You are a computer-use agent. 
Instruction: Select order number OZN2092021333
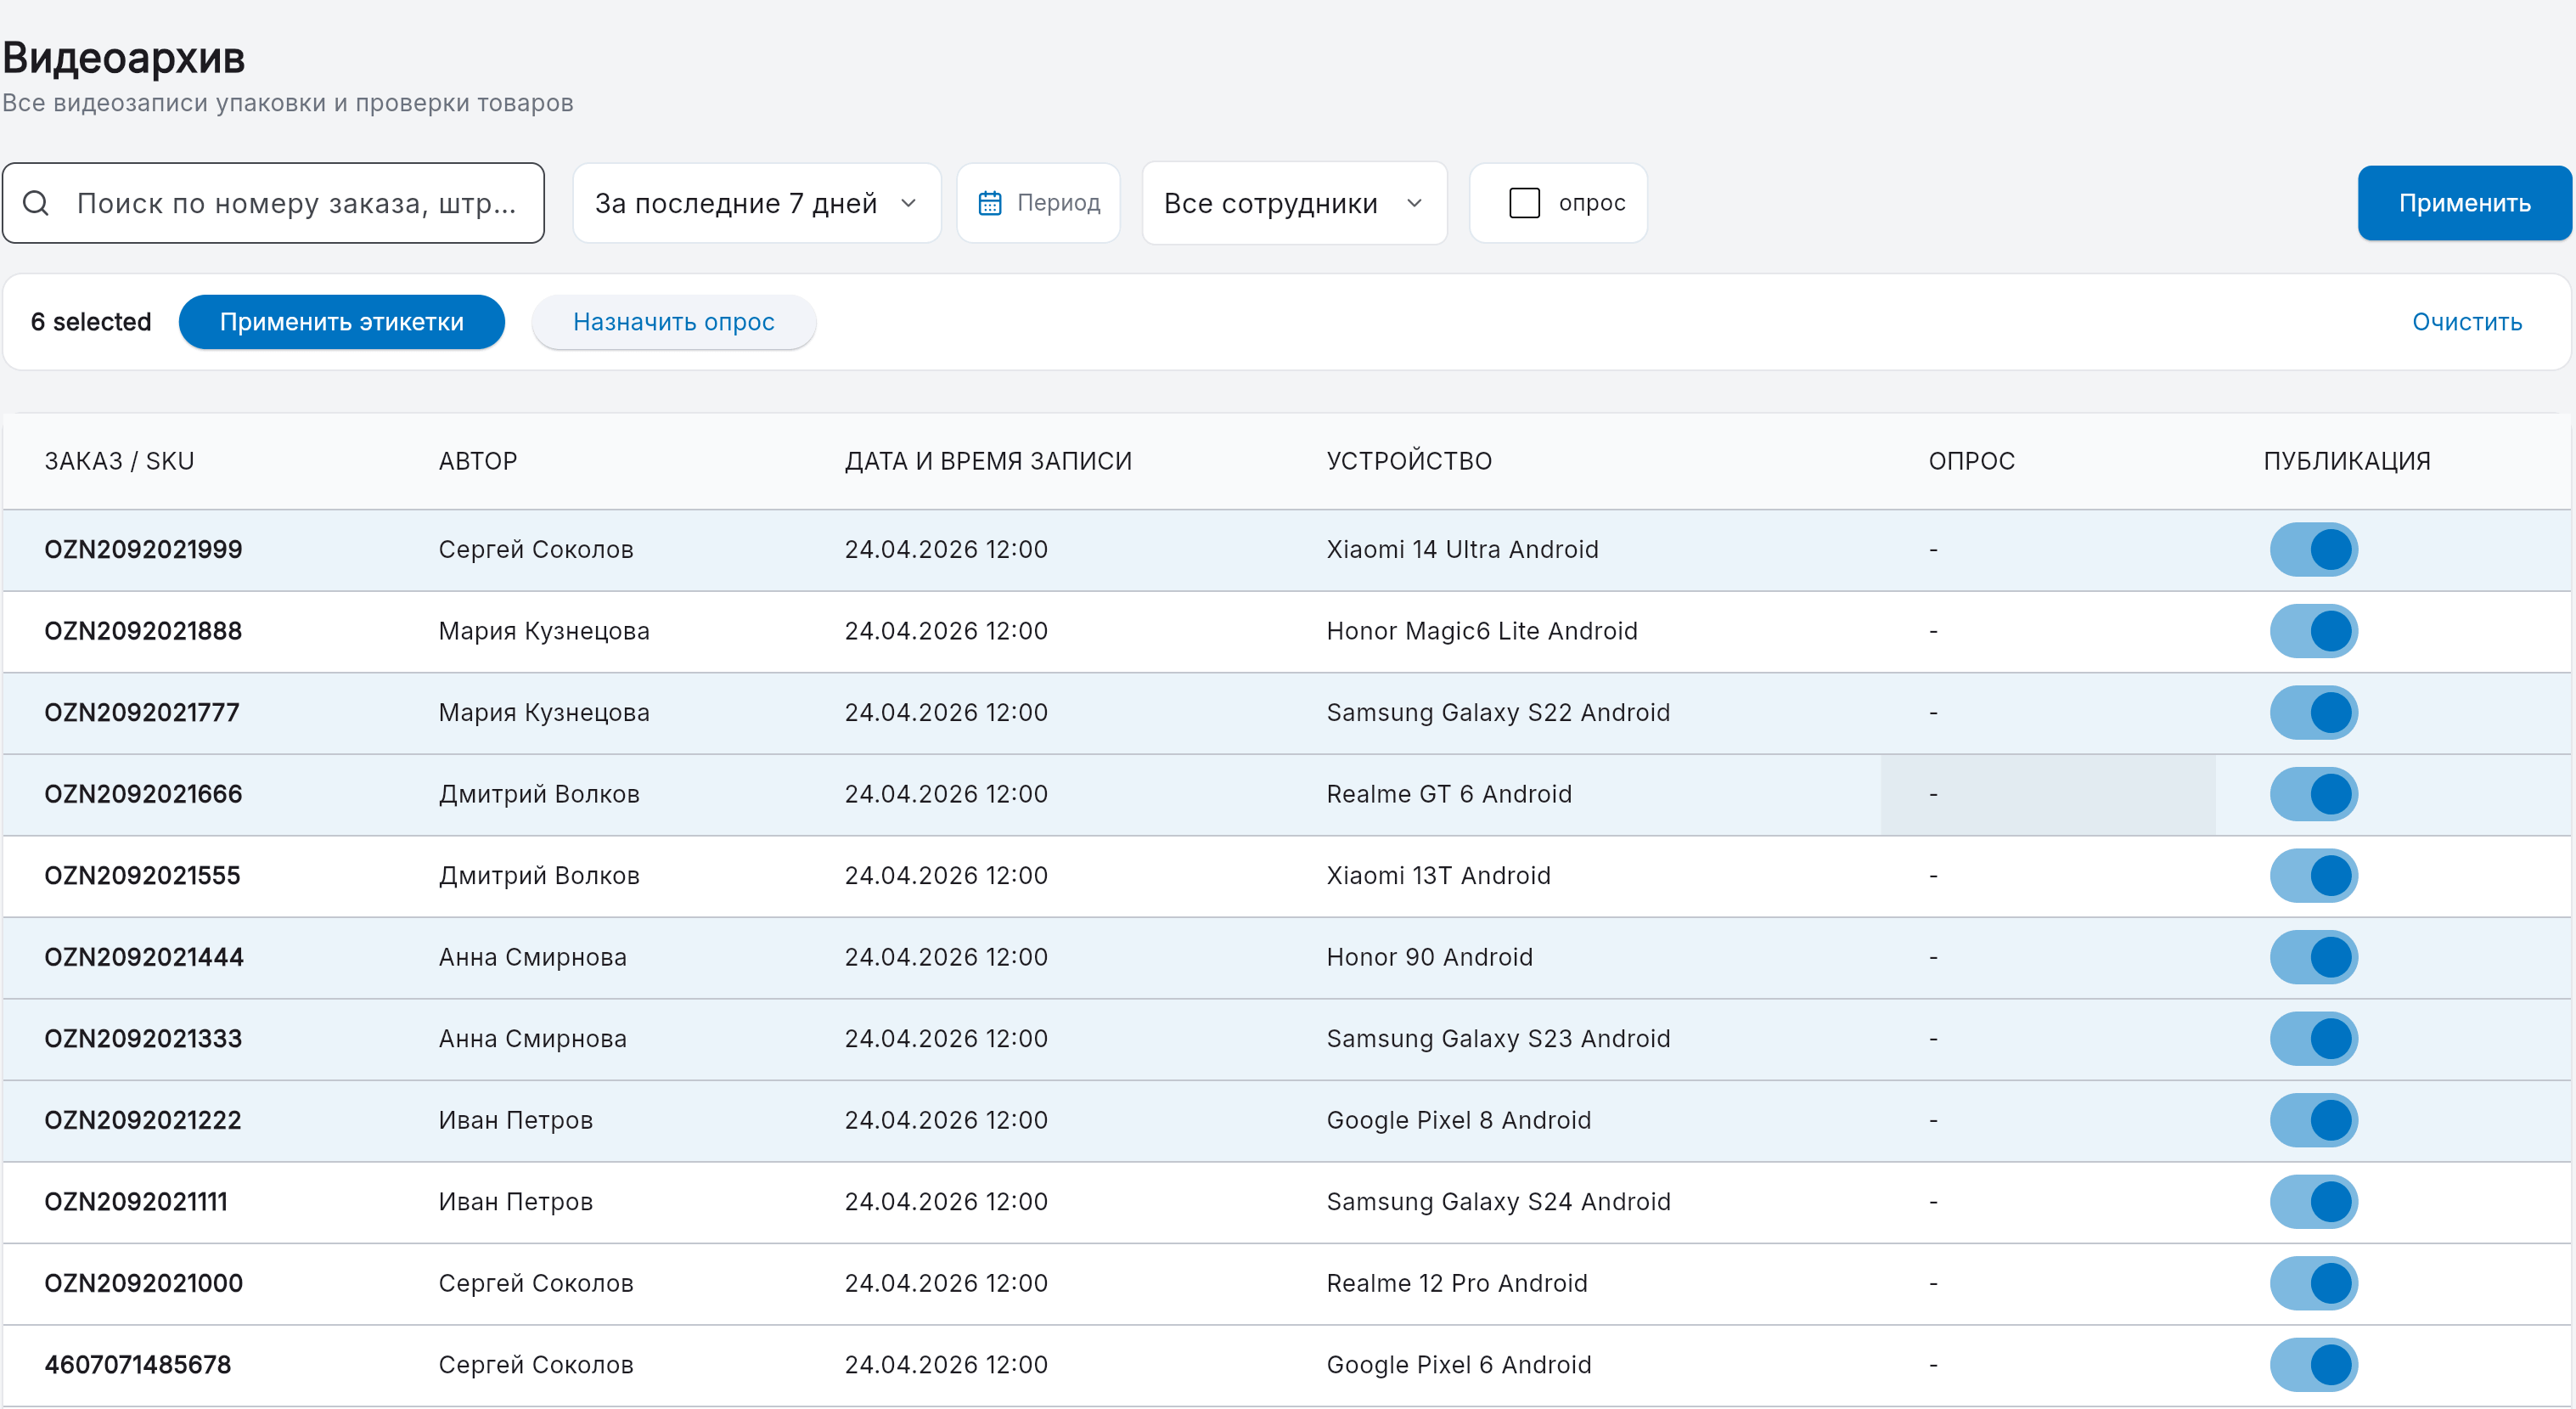[x=143, y=1039]
